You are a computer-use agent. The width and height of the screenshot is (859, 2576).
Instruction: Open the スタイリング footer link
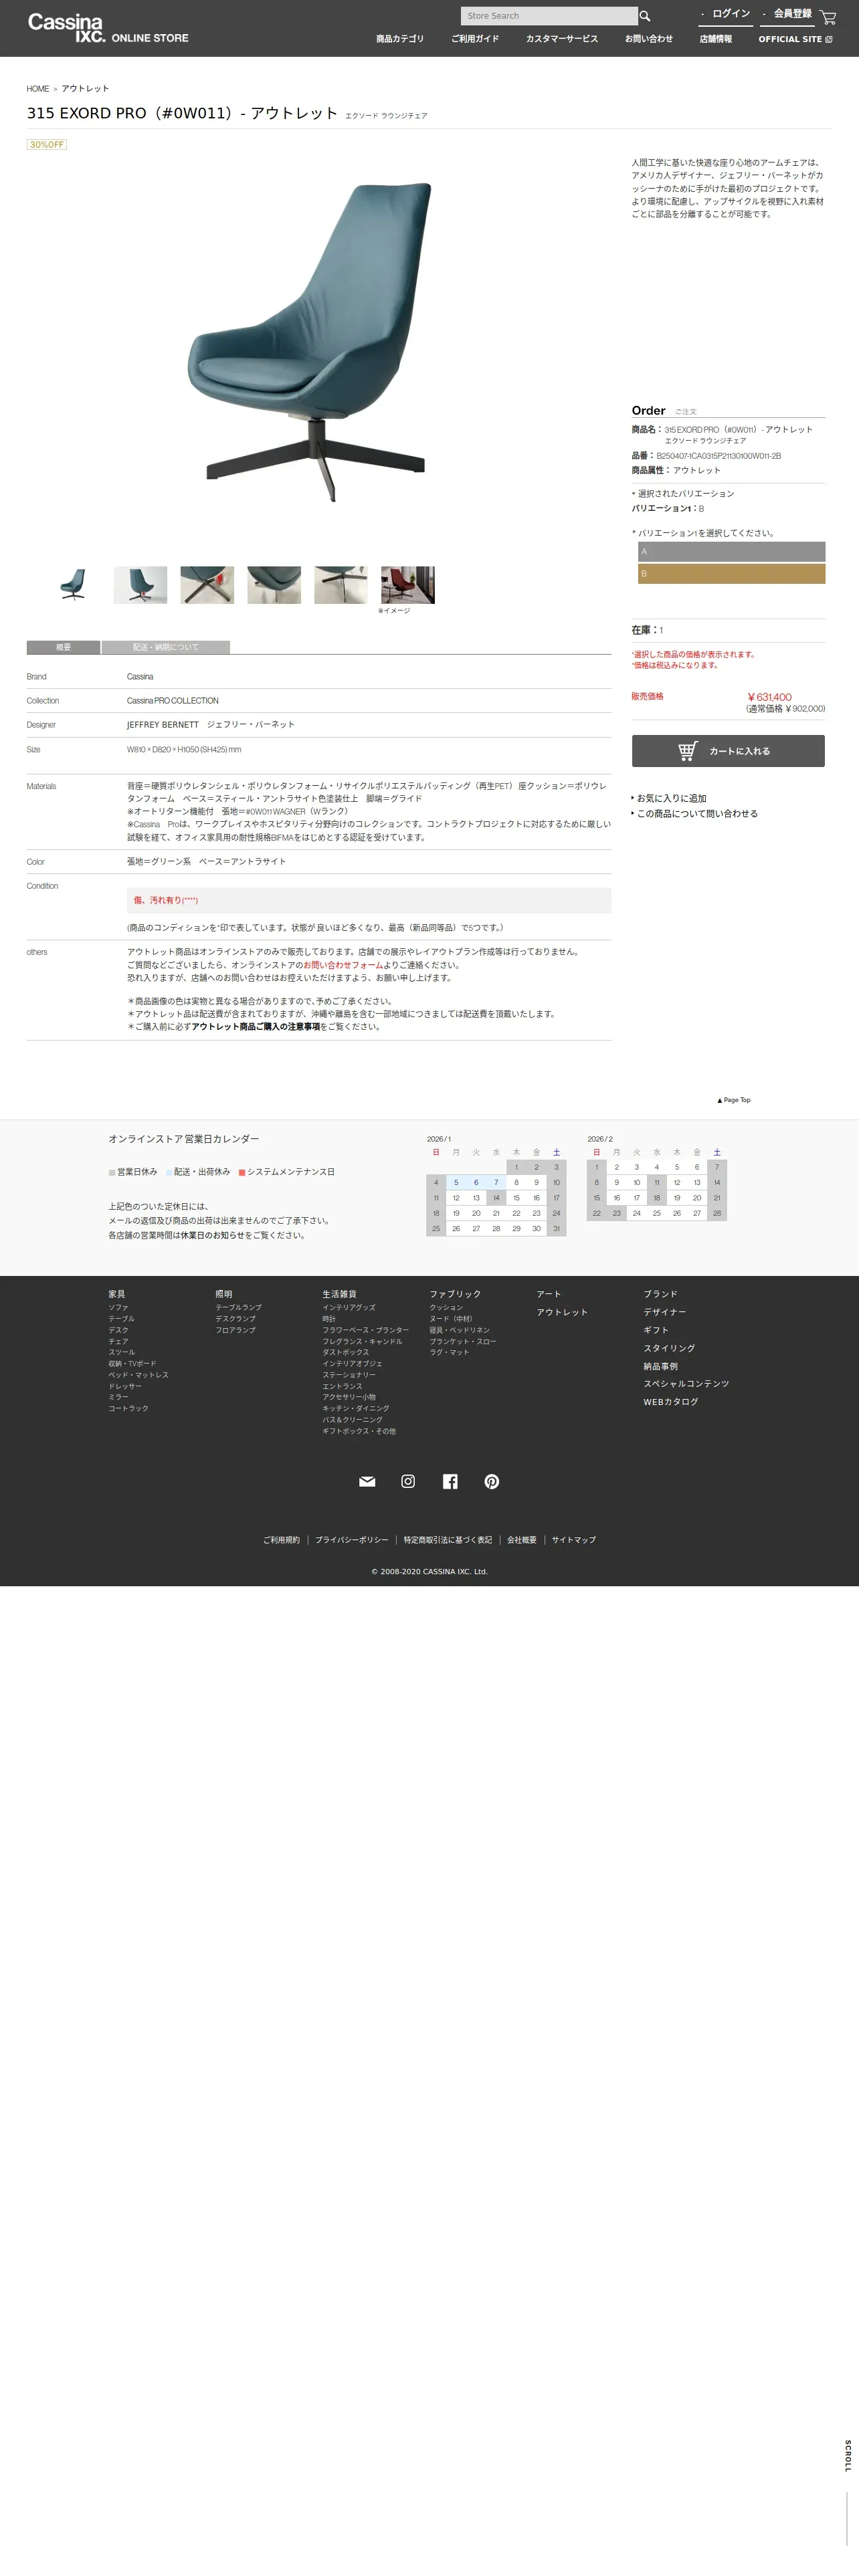click(x=669, y=1348)
